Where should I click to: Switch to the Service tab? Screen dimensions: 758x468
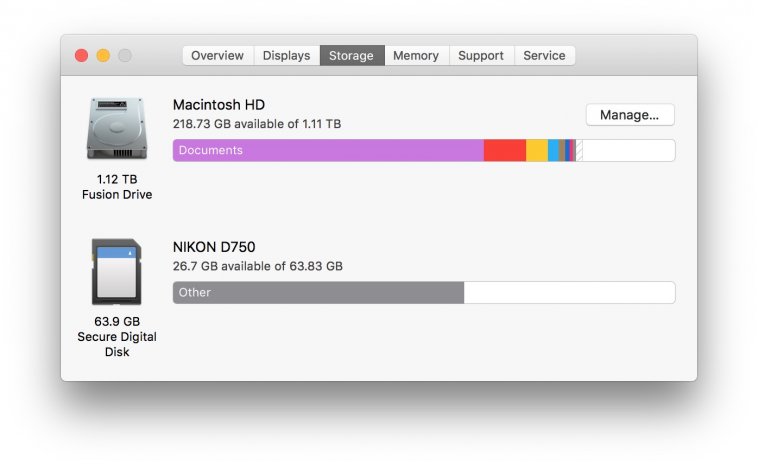coord(544,56)
